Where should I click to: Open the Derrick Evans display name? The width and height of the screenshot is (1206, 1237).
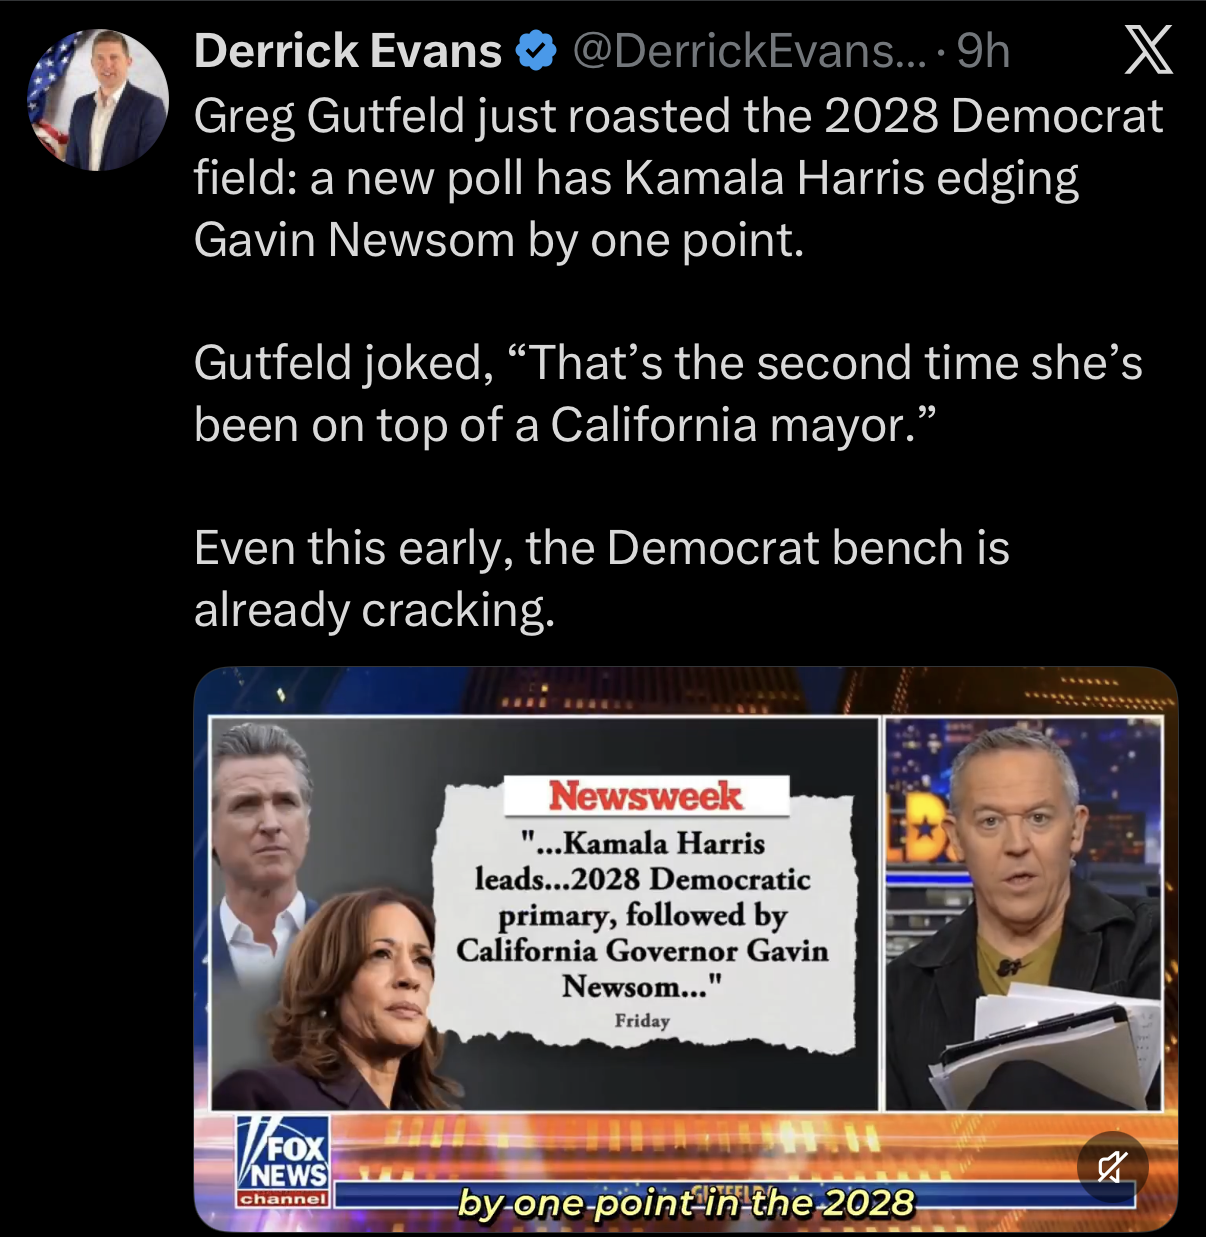(348, 51)
